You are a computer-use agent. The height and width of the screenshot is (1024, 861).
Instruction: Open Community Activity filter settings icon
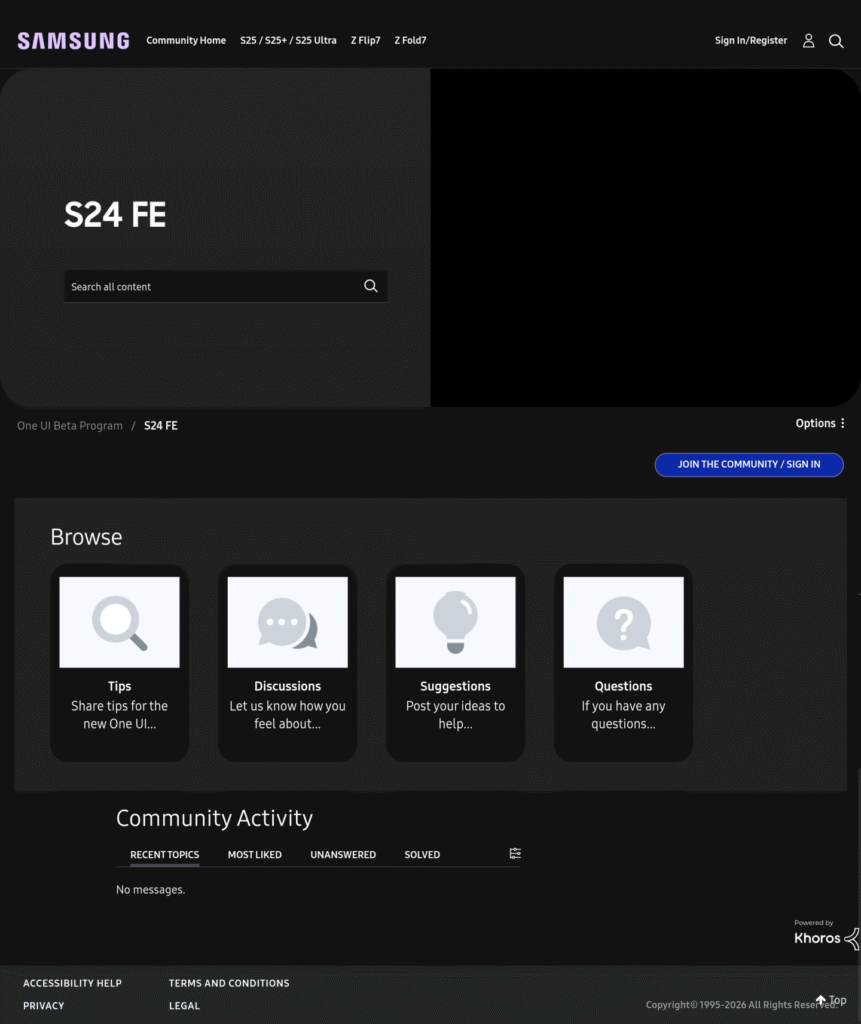point(515,854)
